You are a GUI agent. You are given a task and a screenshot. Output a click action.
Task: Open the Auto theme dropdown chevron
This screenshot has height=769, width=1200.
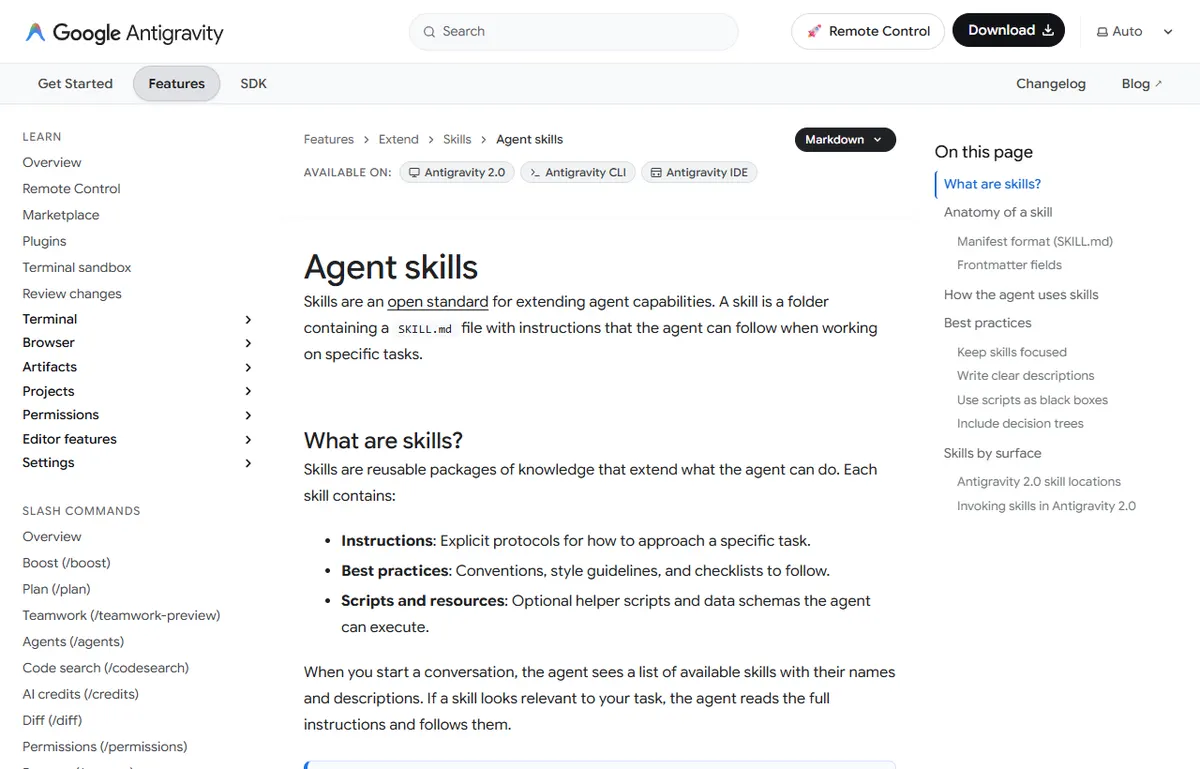pyautogui.click(x=1168, y=32)
